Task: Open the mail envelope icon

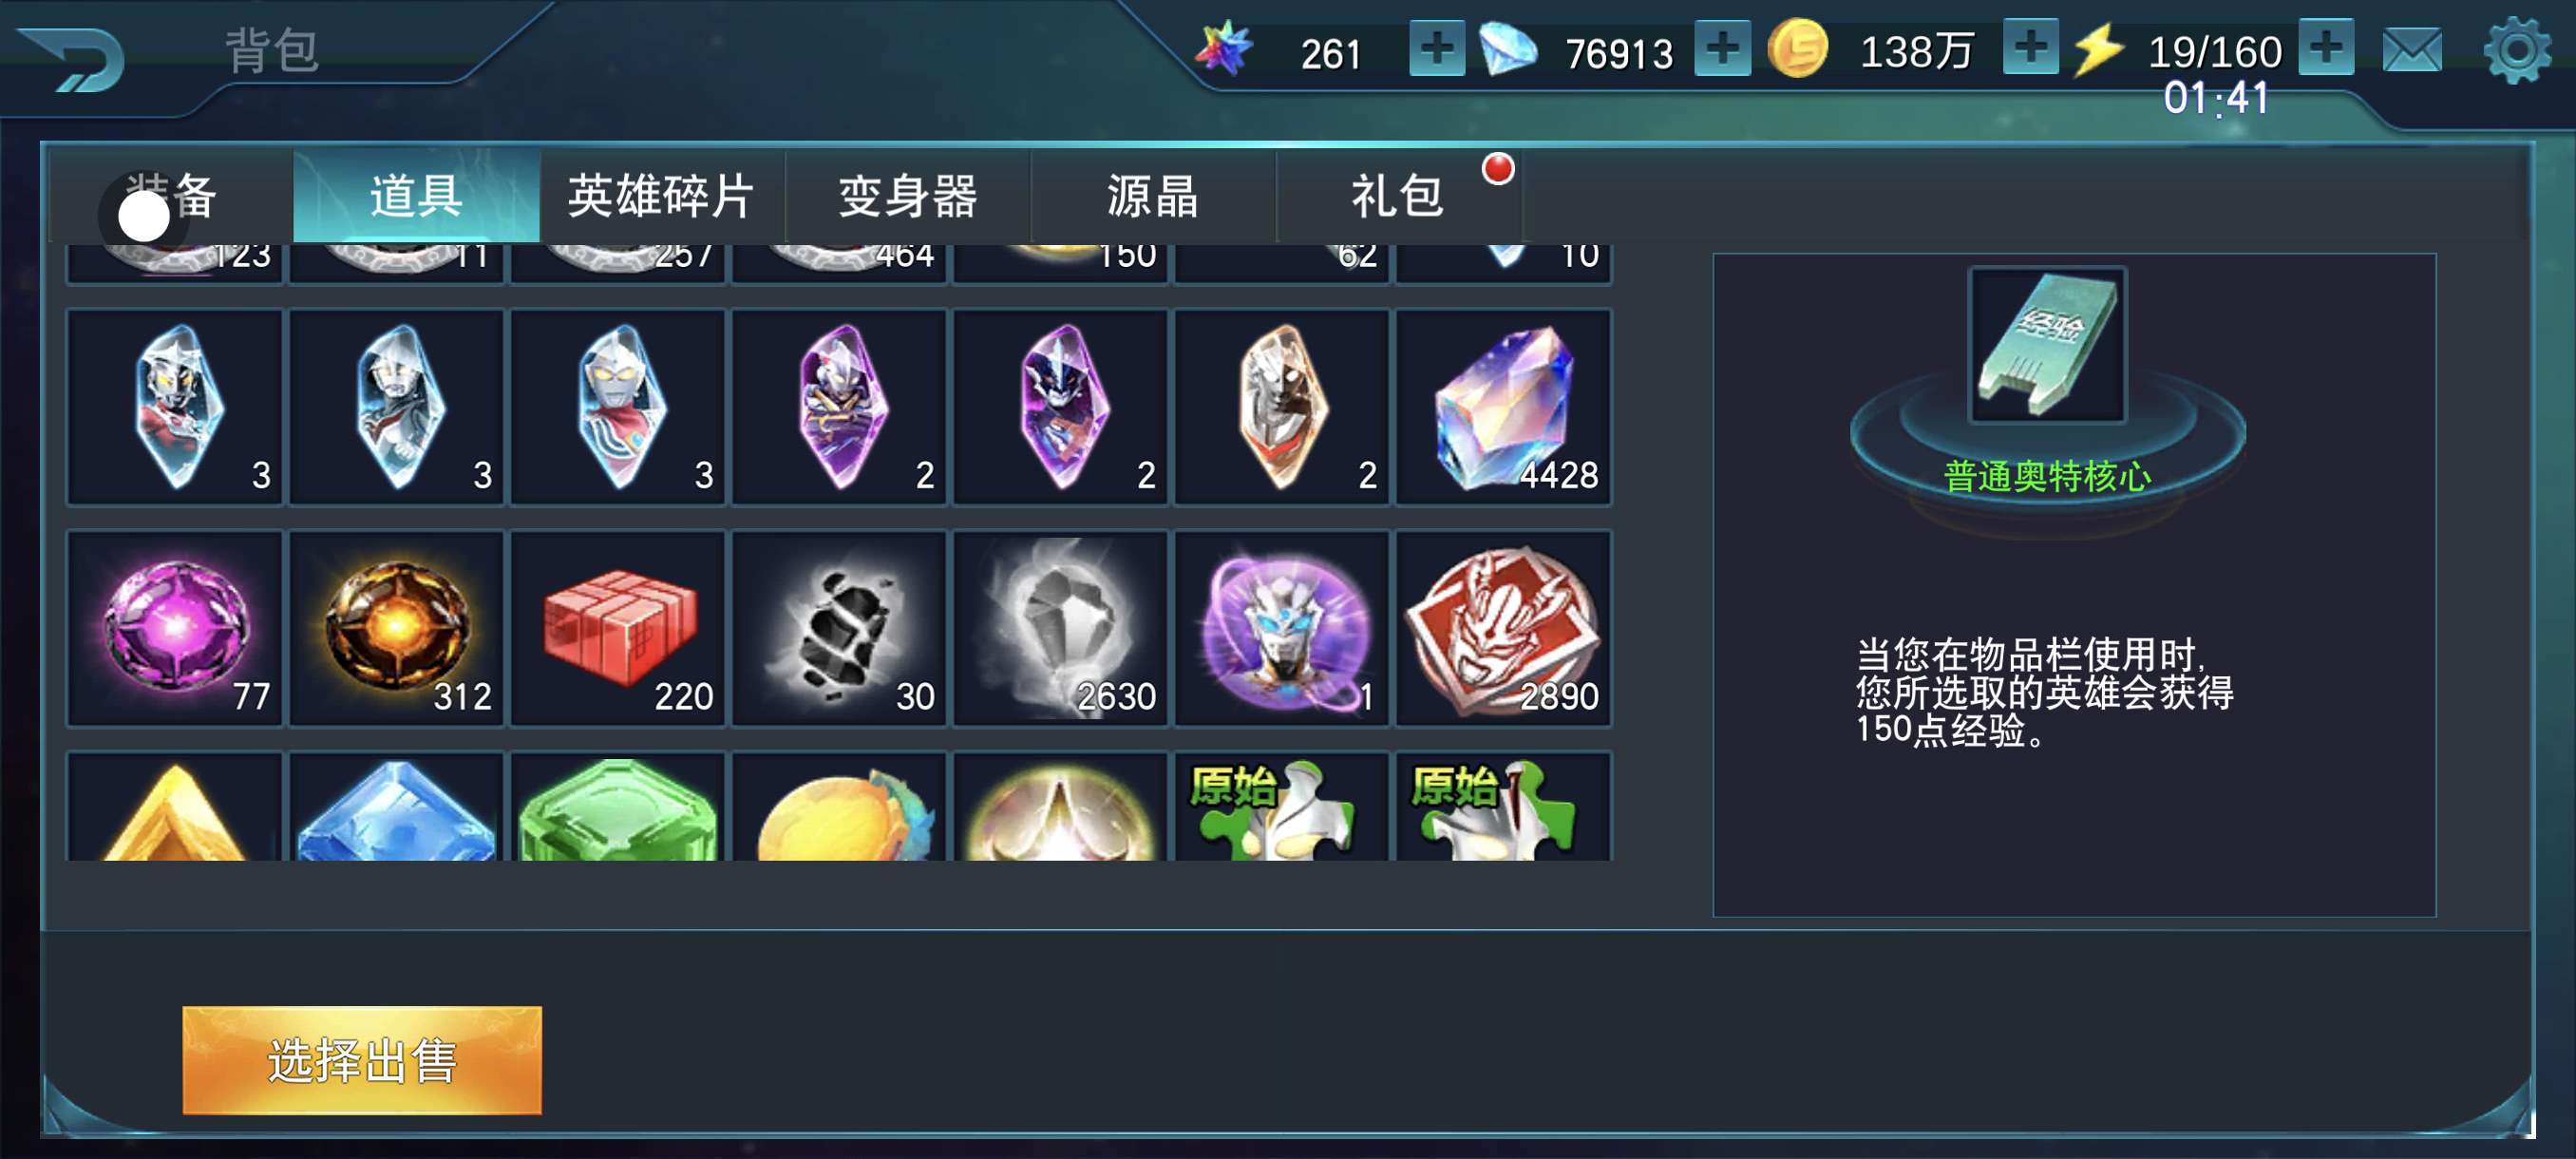Action: (x=2412, y=50)
